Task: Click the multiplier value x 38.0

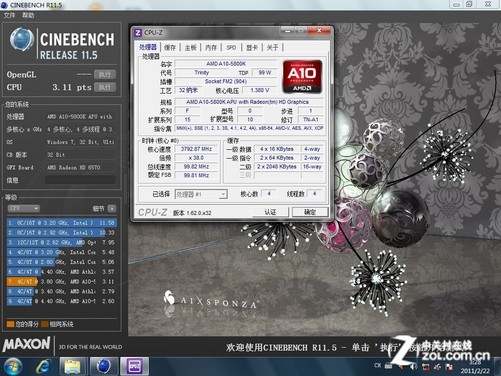Action: click(196, 158)
